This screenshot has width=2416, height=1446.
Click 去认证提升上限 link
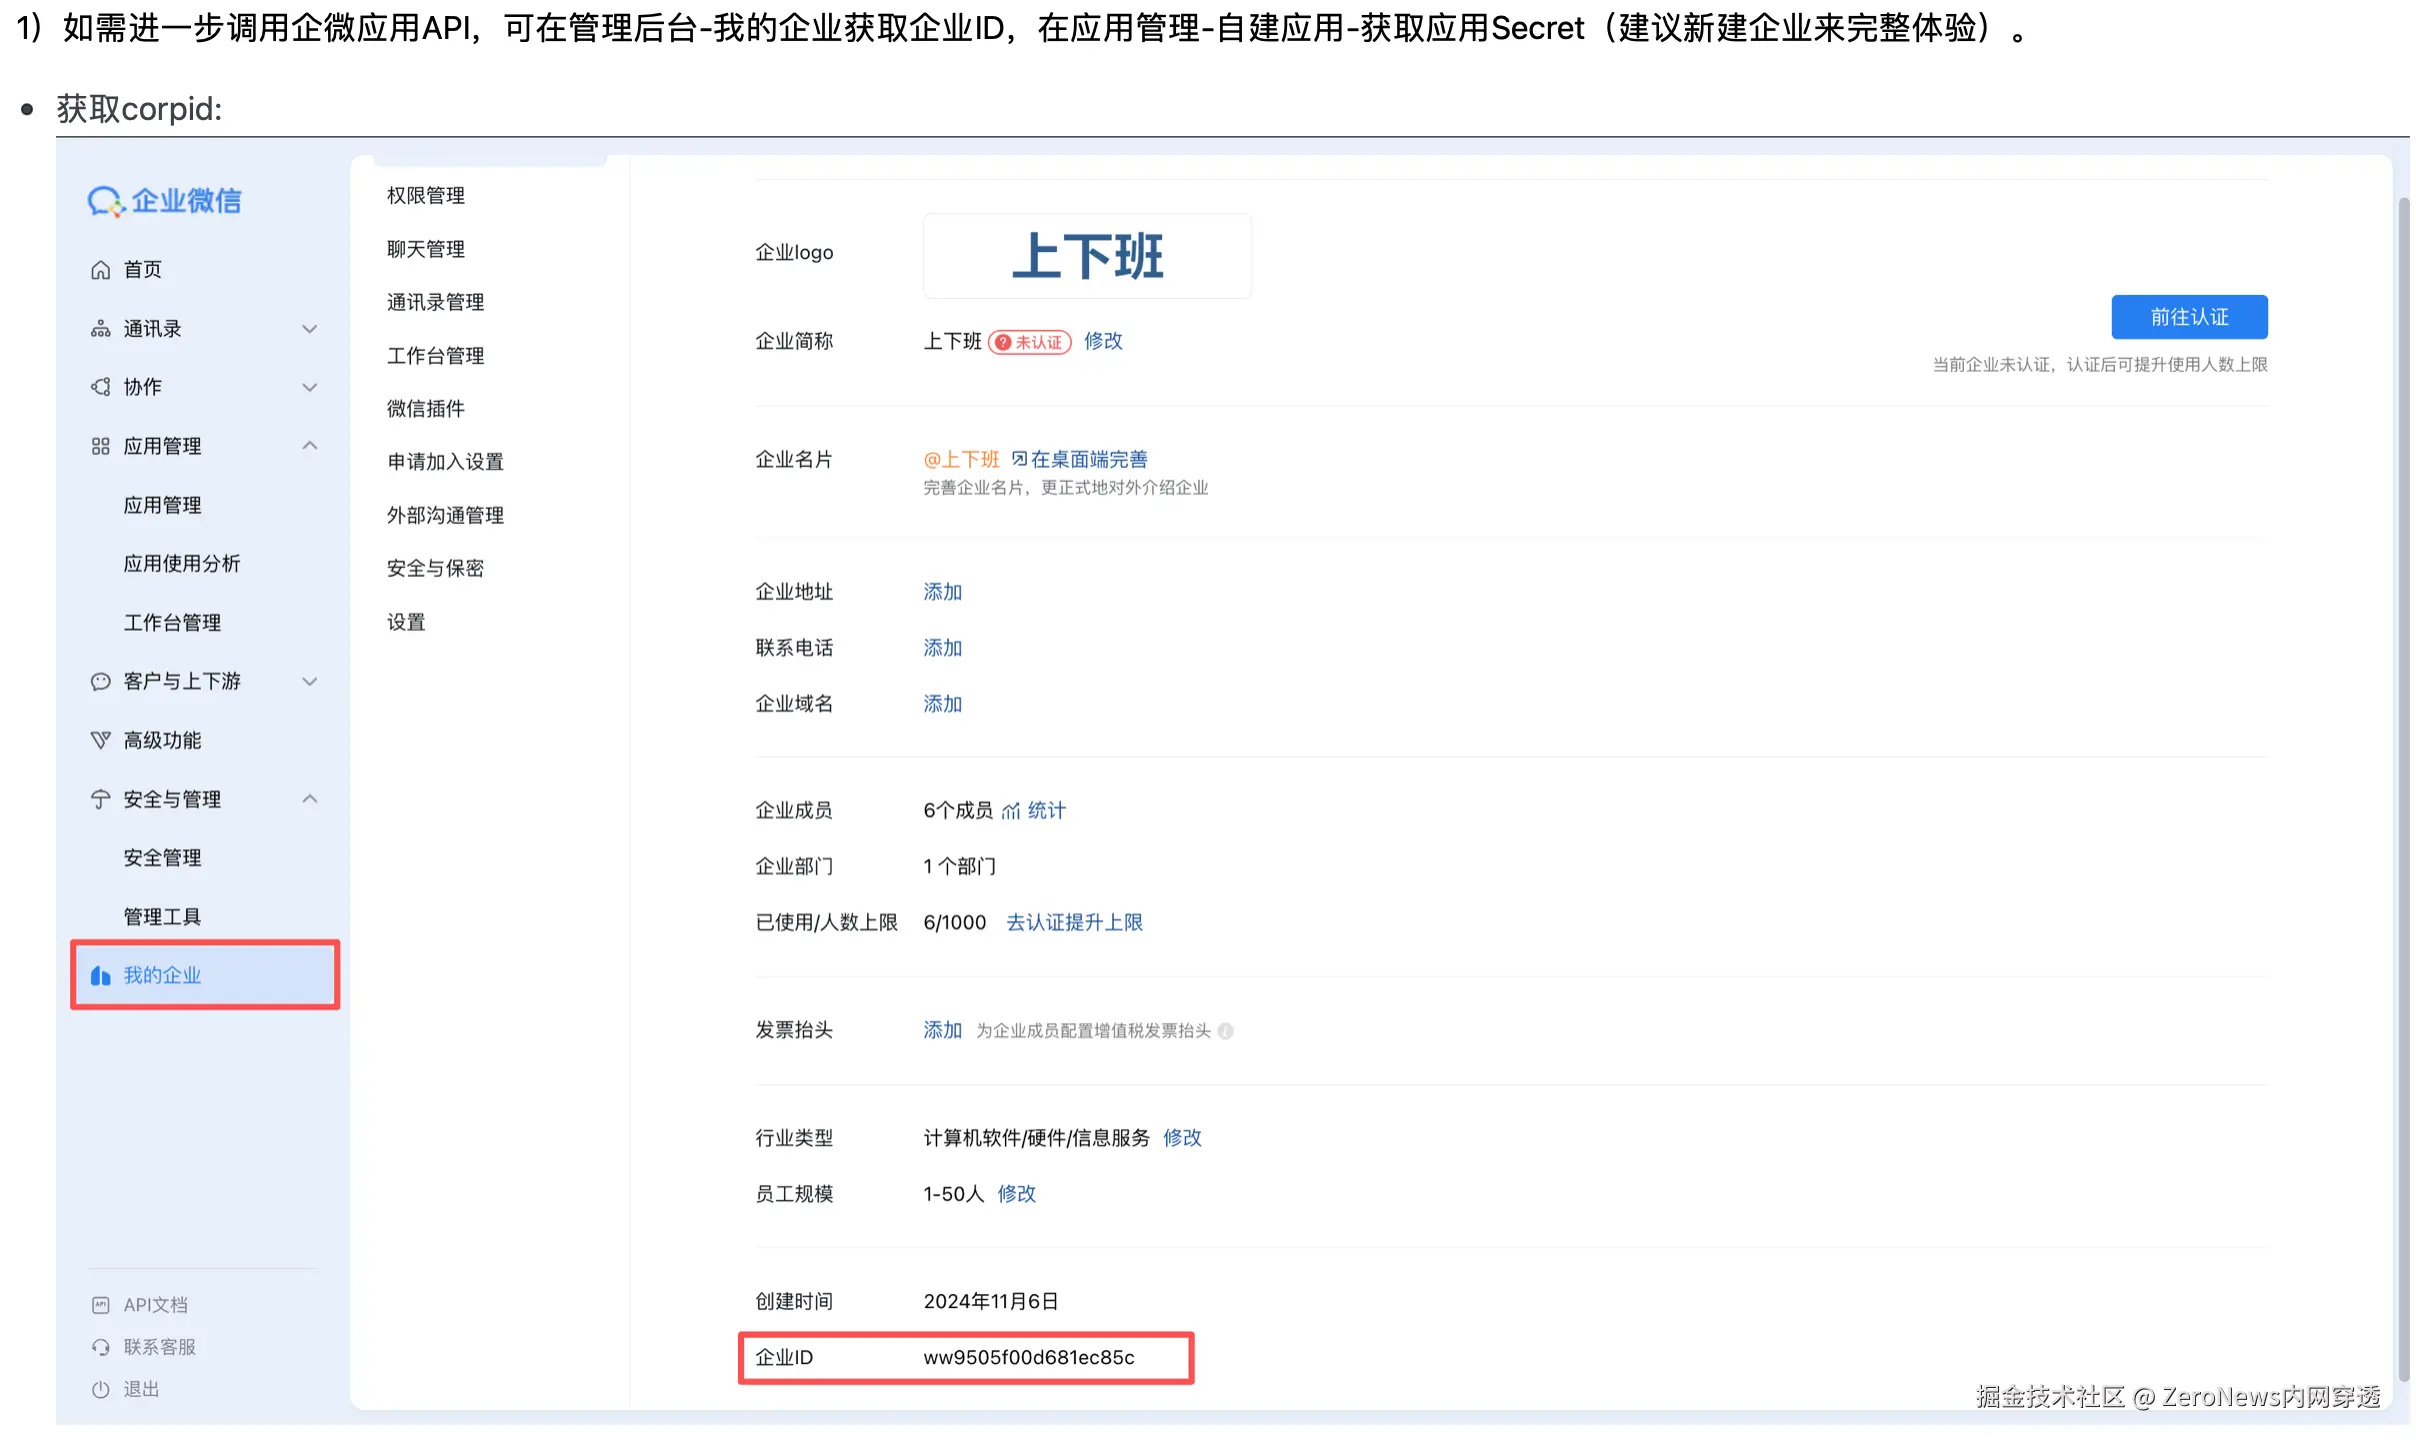point(1074,923)
